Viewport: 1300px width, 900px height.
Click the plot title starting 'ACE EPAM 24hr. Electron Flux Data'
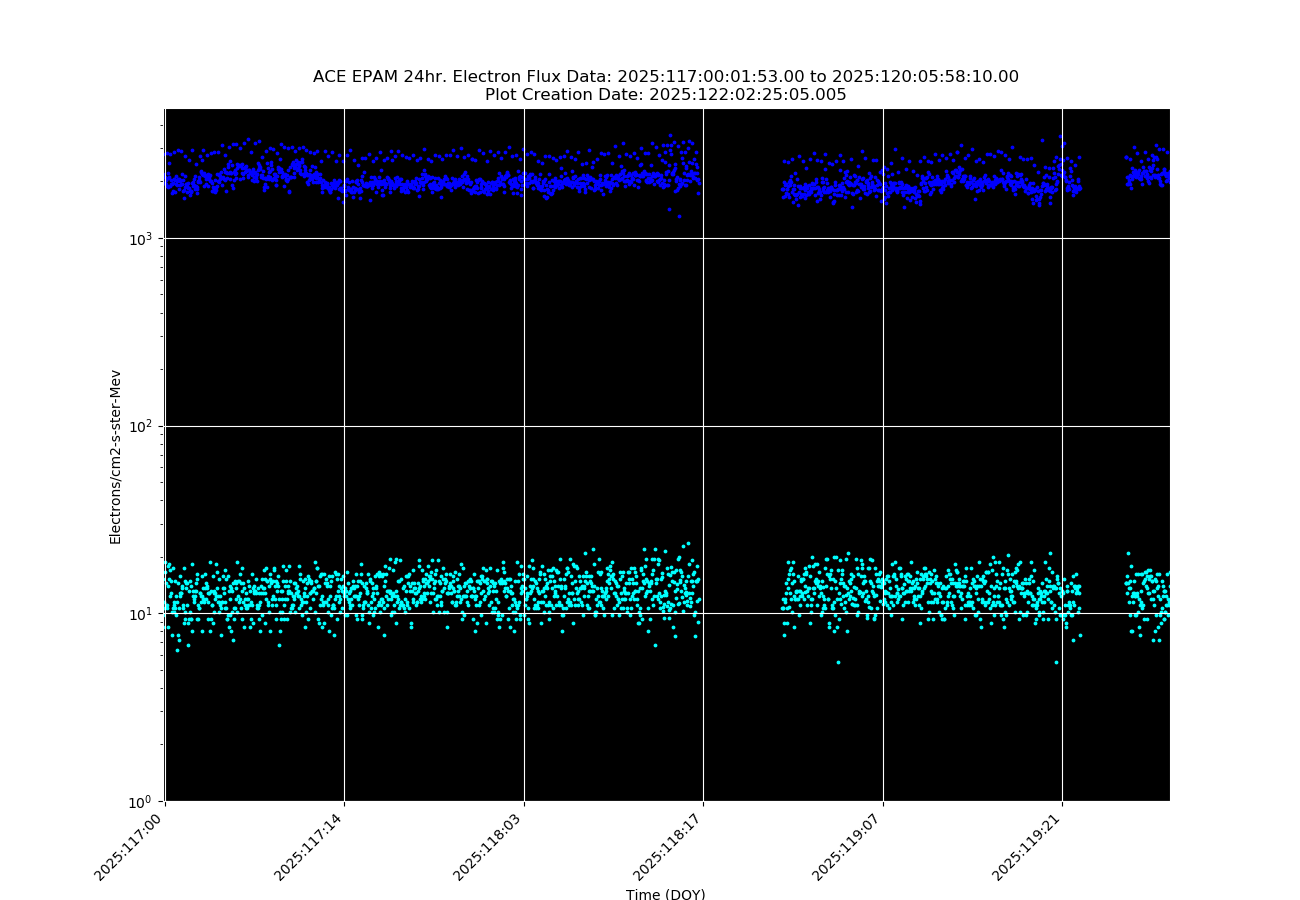[x=666, y=77]
